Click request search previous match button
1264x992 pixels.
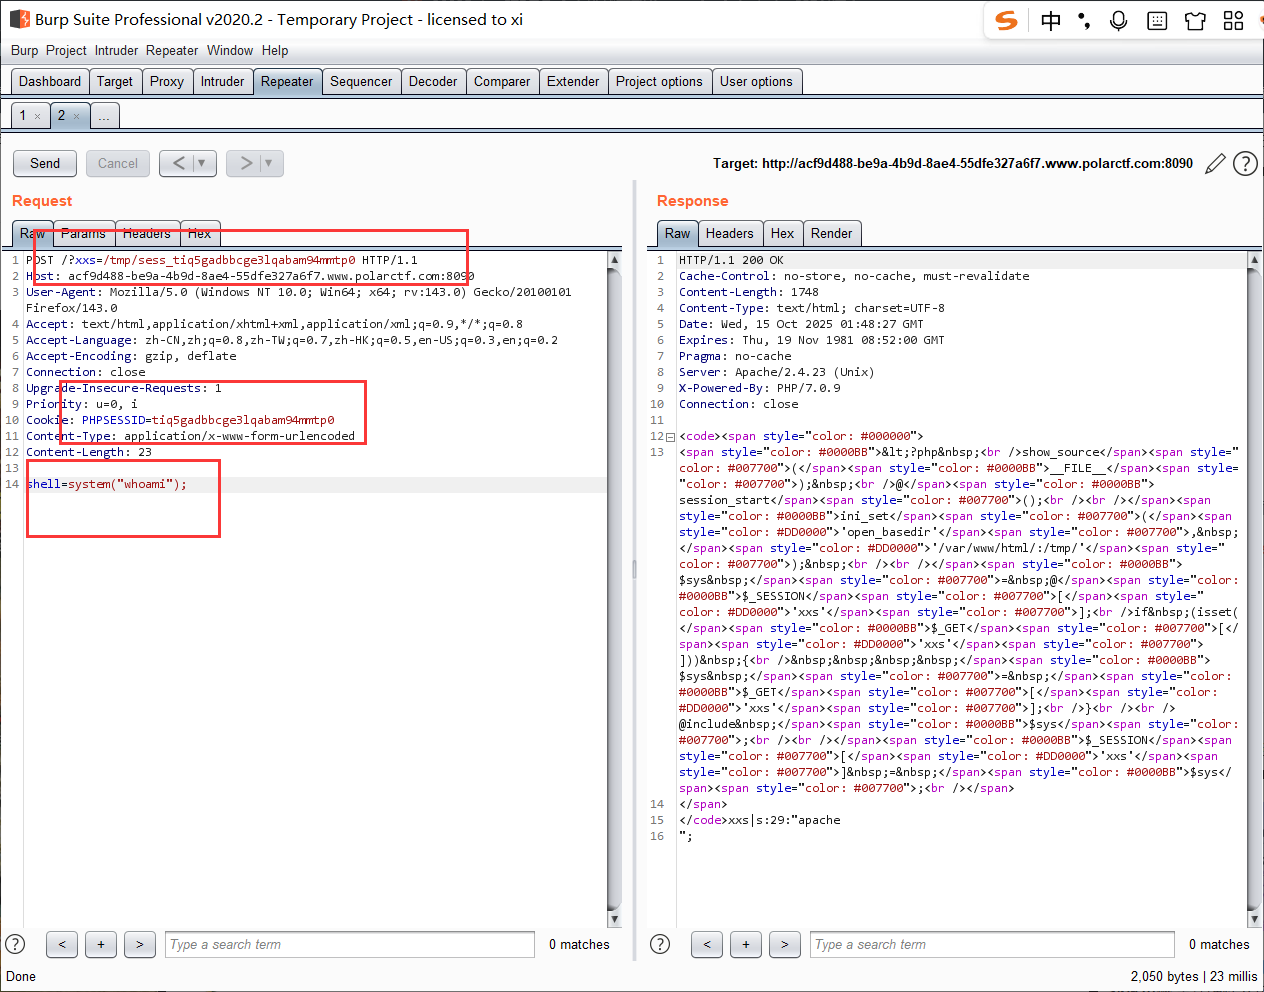tap(62, 944)
